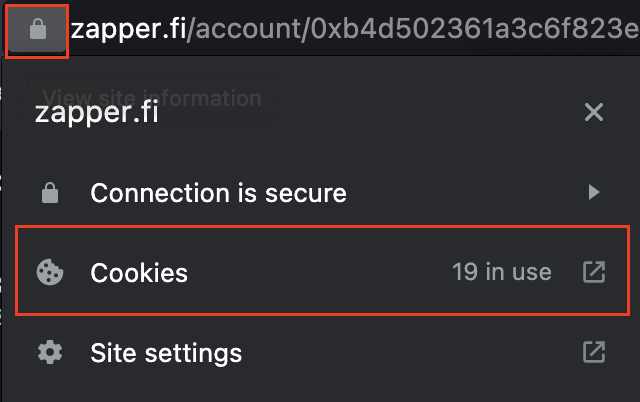Choose the Site settings label

click(x=166, y=353)
